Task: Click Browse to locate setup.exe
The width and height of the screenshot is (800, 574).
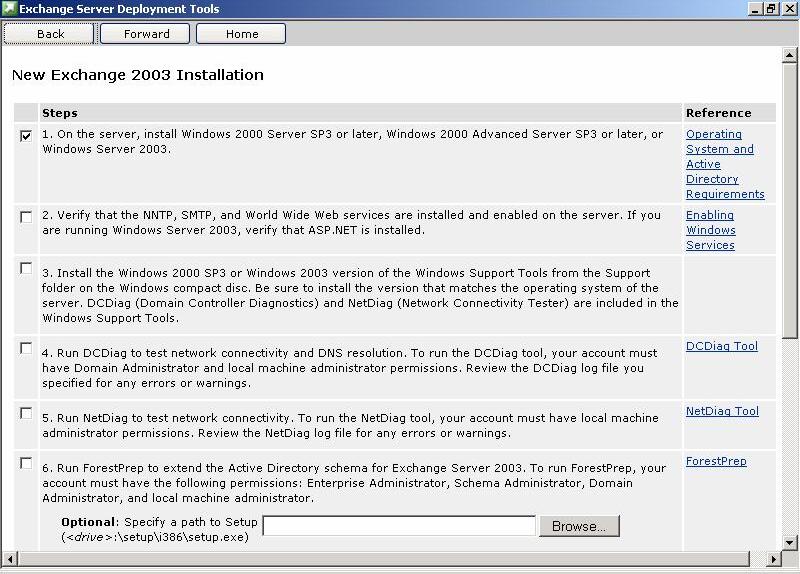Action: (579, 526)
